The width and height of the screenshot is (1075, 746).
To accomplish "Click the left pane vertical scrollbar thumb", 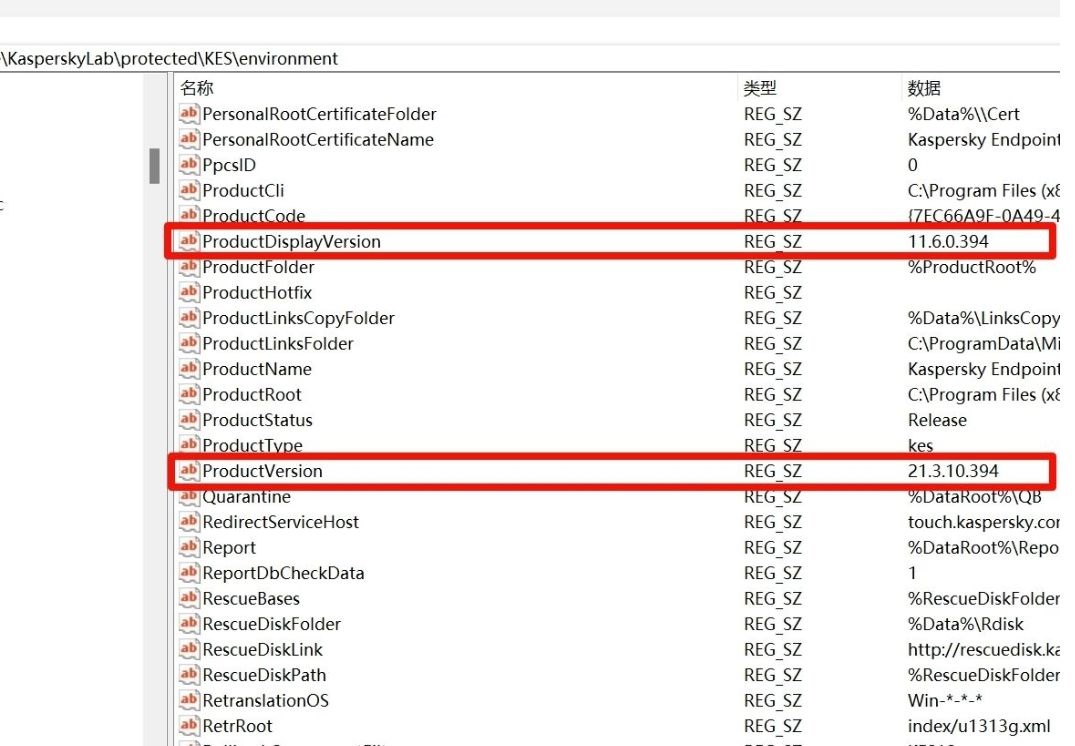I will point(154,166).
